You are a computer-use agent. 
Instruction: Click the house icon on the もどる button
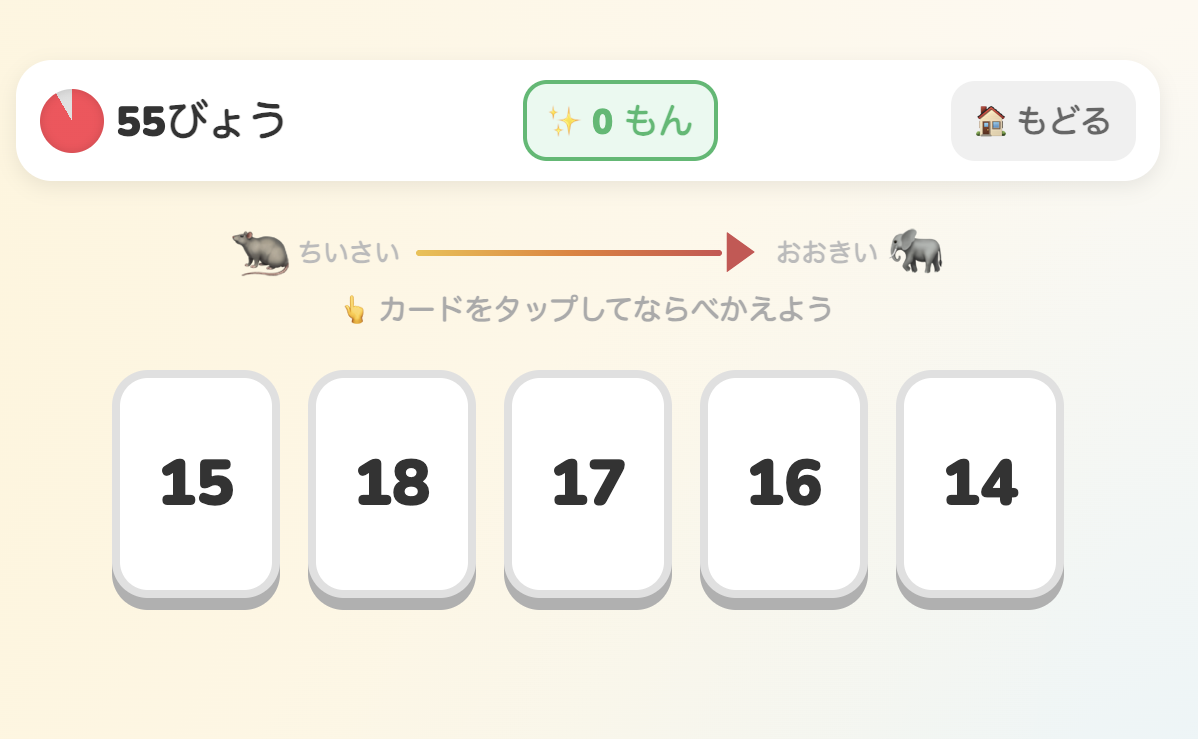pyautogui.click(x=991, y=121)
